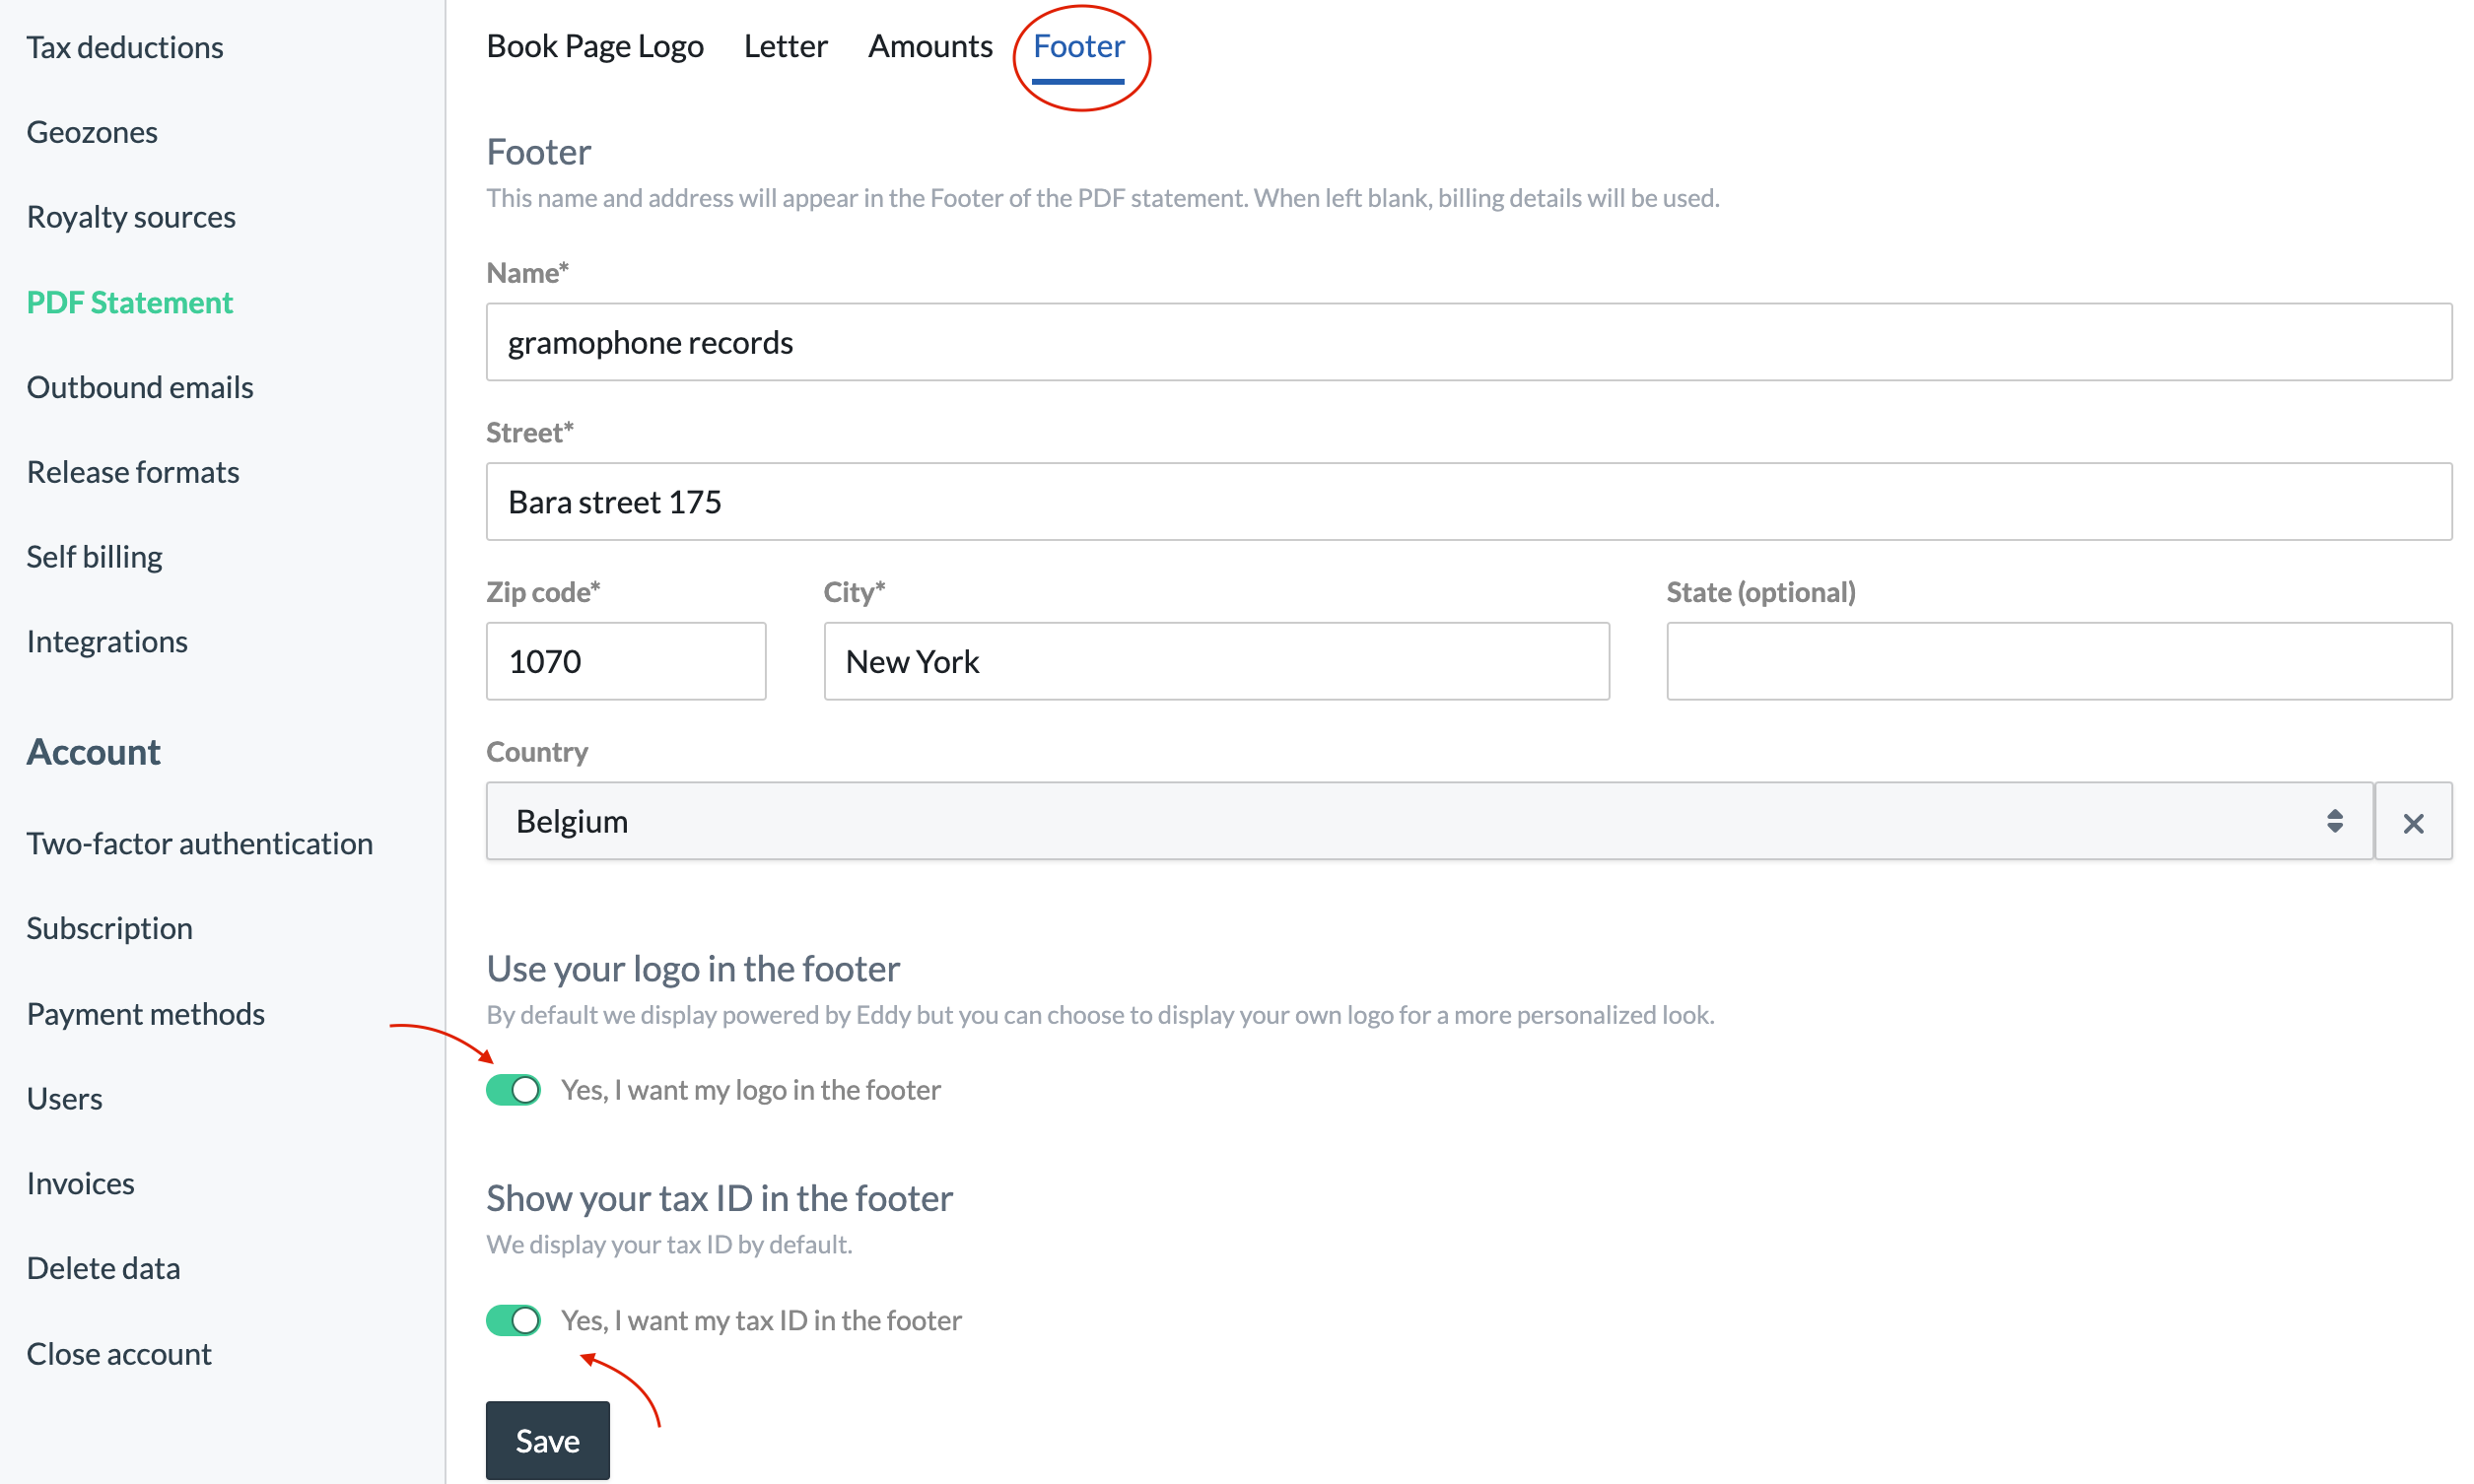Click the Zip code input field
Screen dimensions: 2474x1484
point(627,661)
